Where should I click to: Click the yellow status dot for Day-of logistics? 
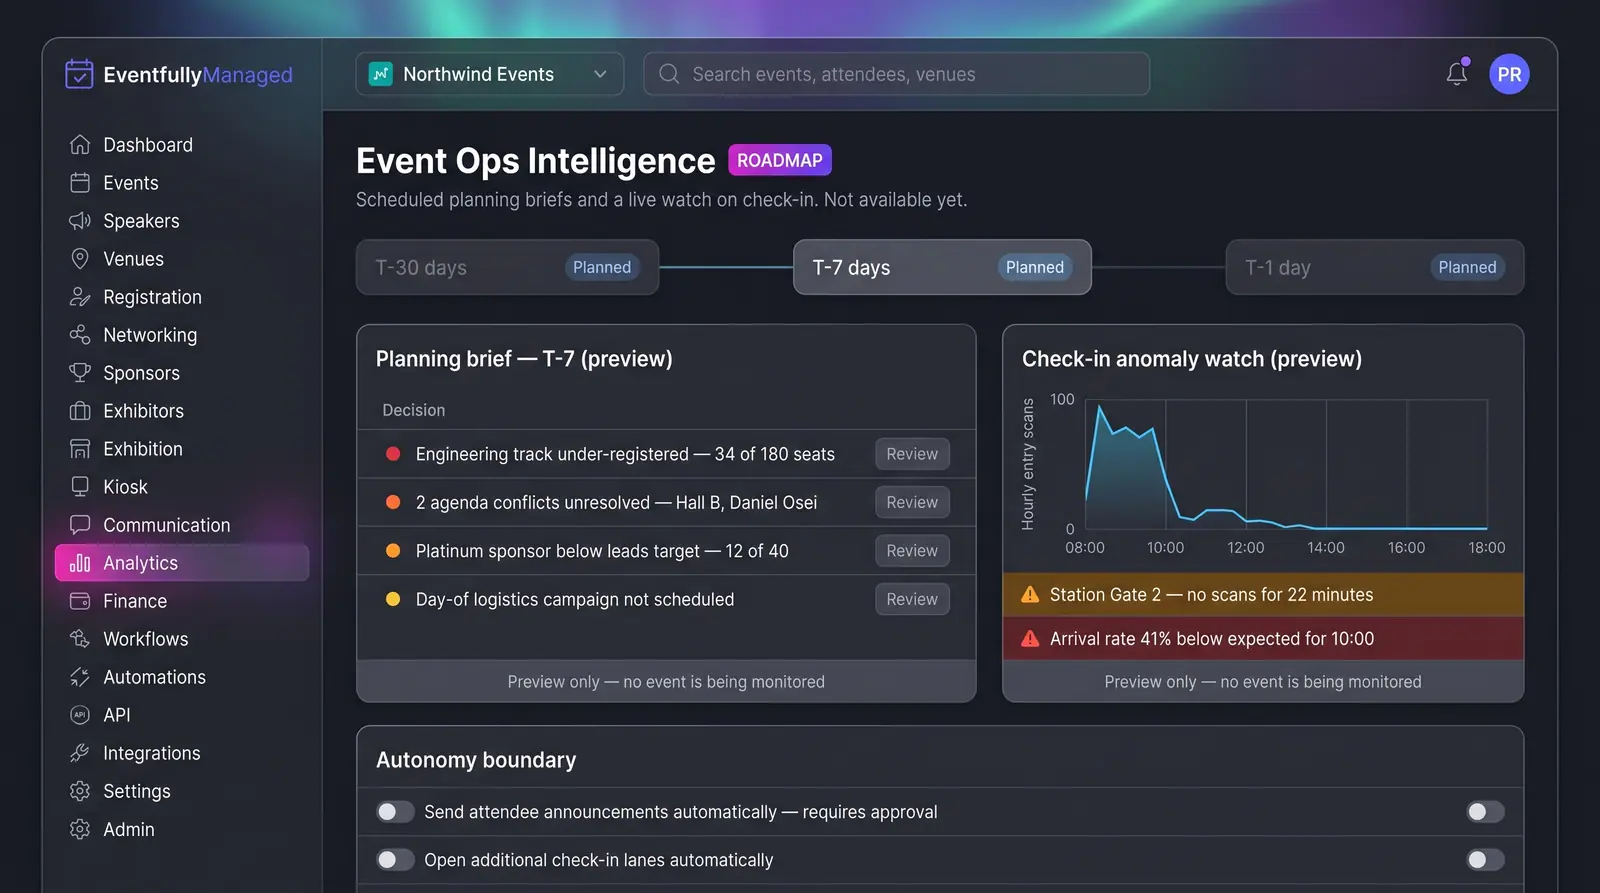[x=393, y=599]
